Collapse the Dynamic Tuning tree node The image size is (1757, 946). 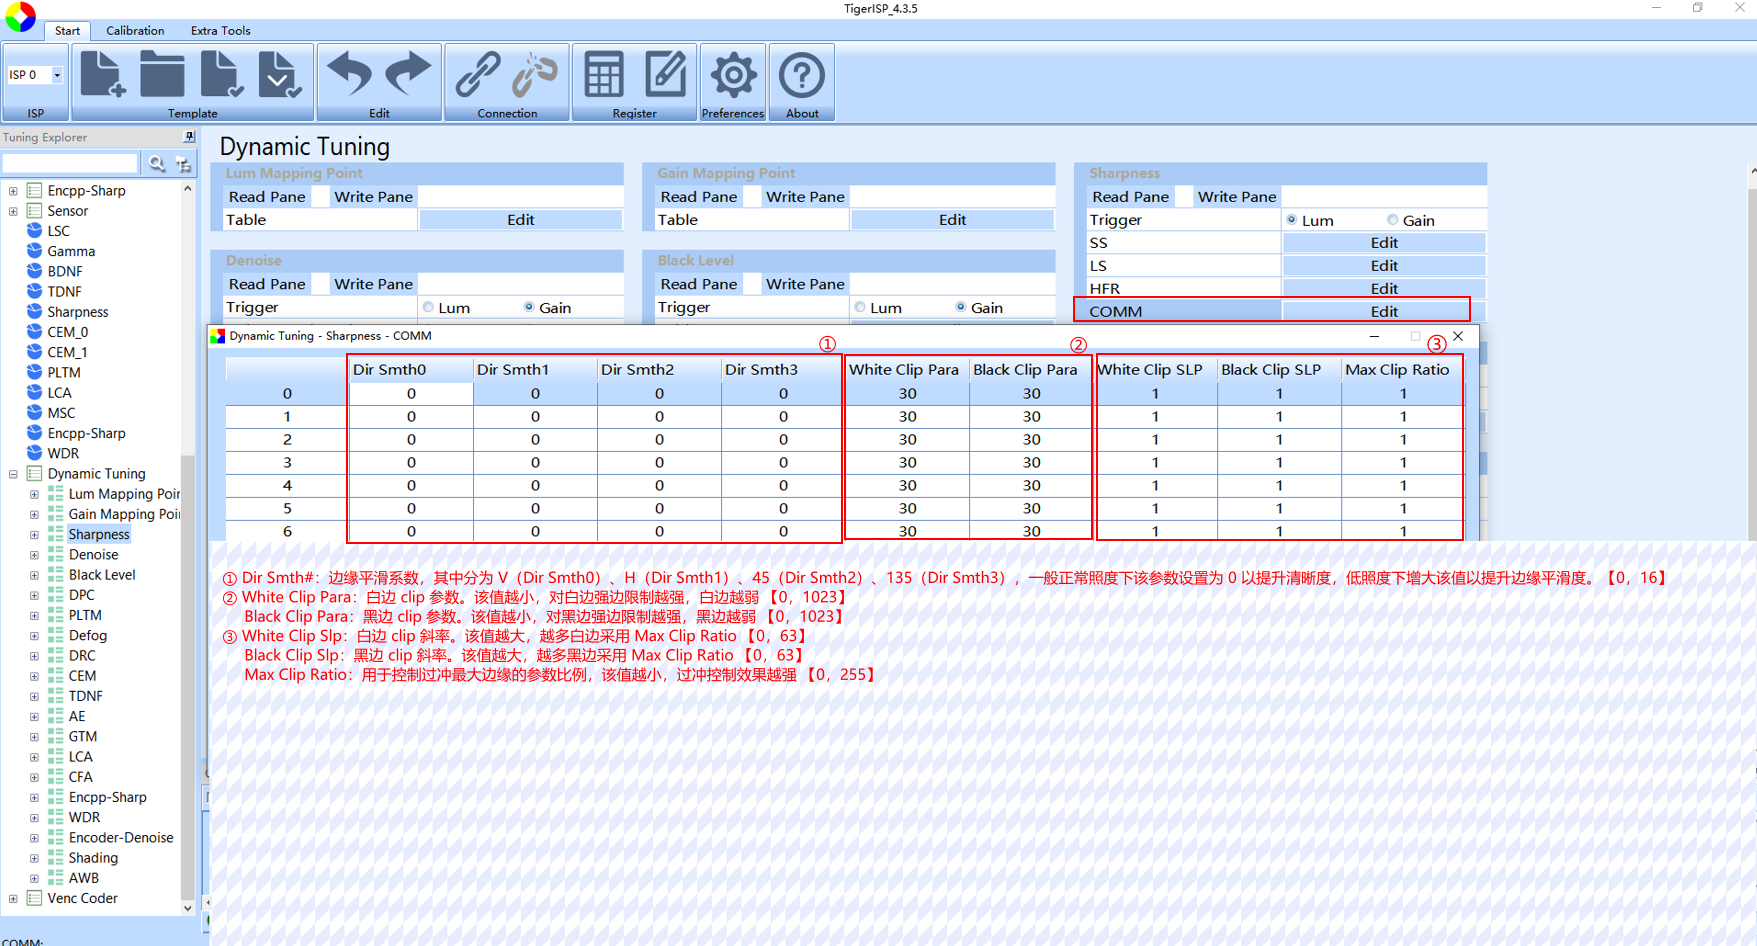click(x=13, y=474)
